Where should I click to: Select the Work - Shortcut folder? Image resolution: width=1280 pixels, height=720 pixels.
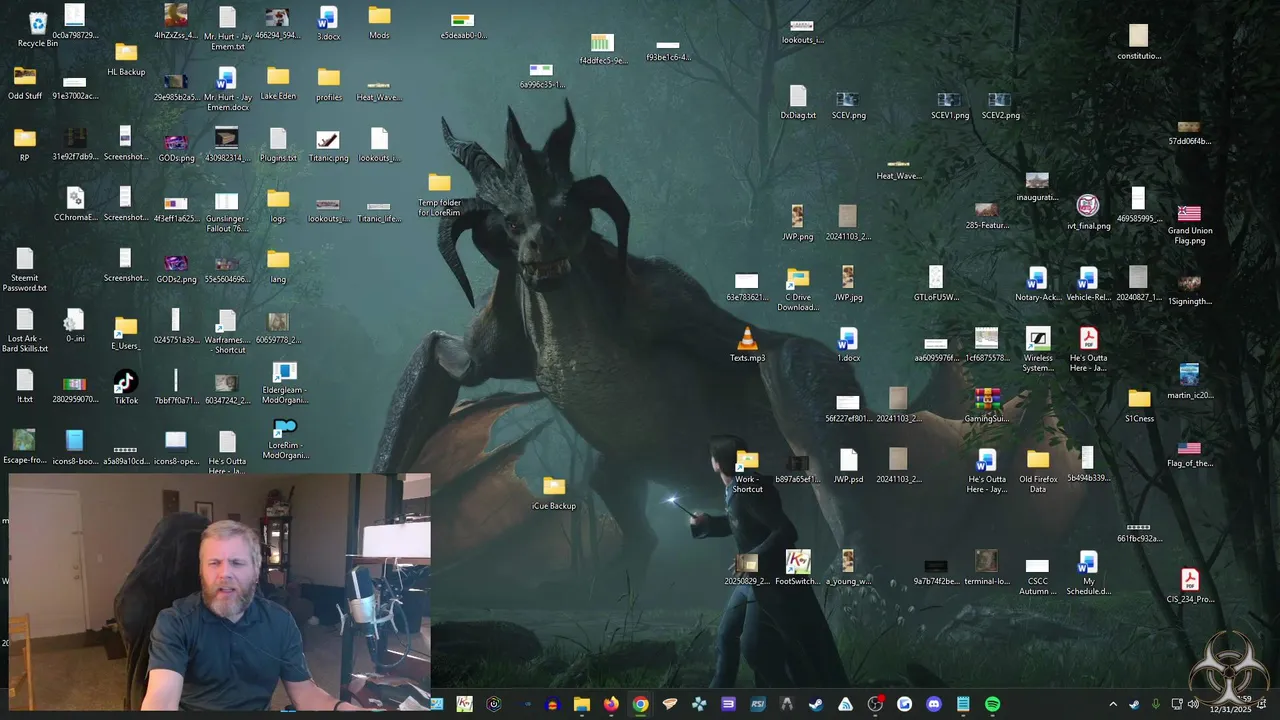[747, 470]
